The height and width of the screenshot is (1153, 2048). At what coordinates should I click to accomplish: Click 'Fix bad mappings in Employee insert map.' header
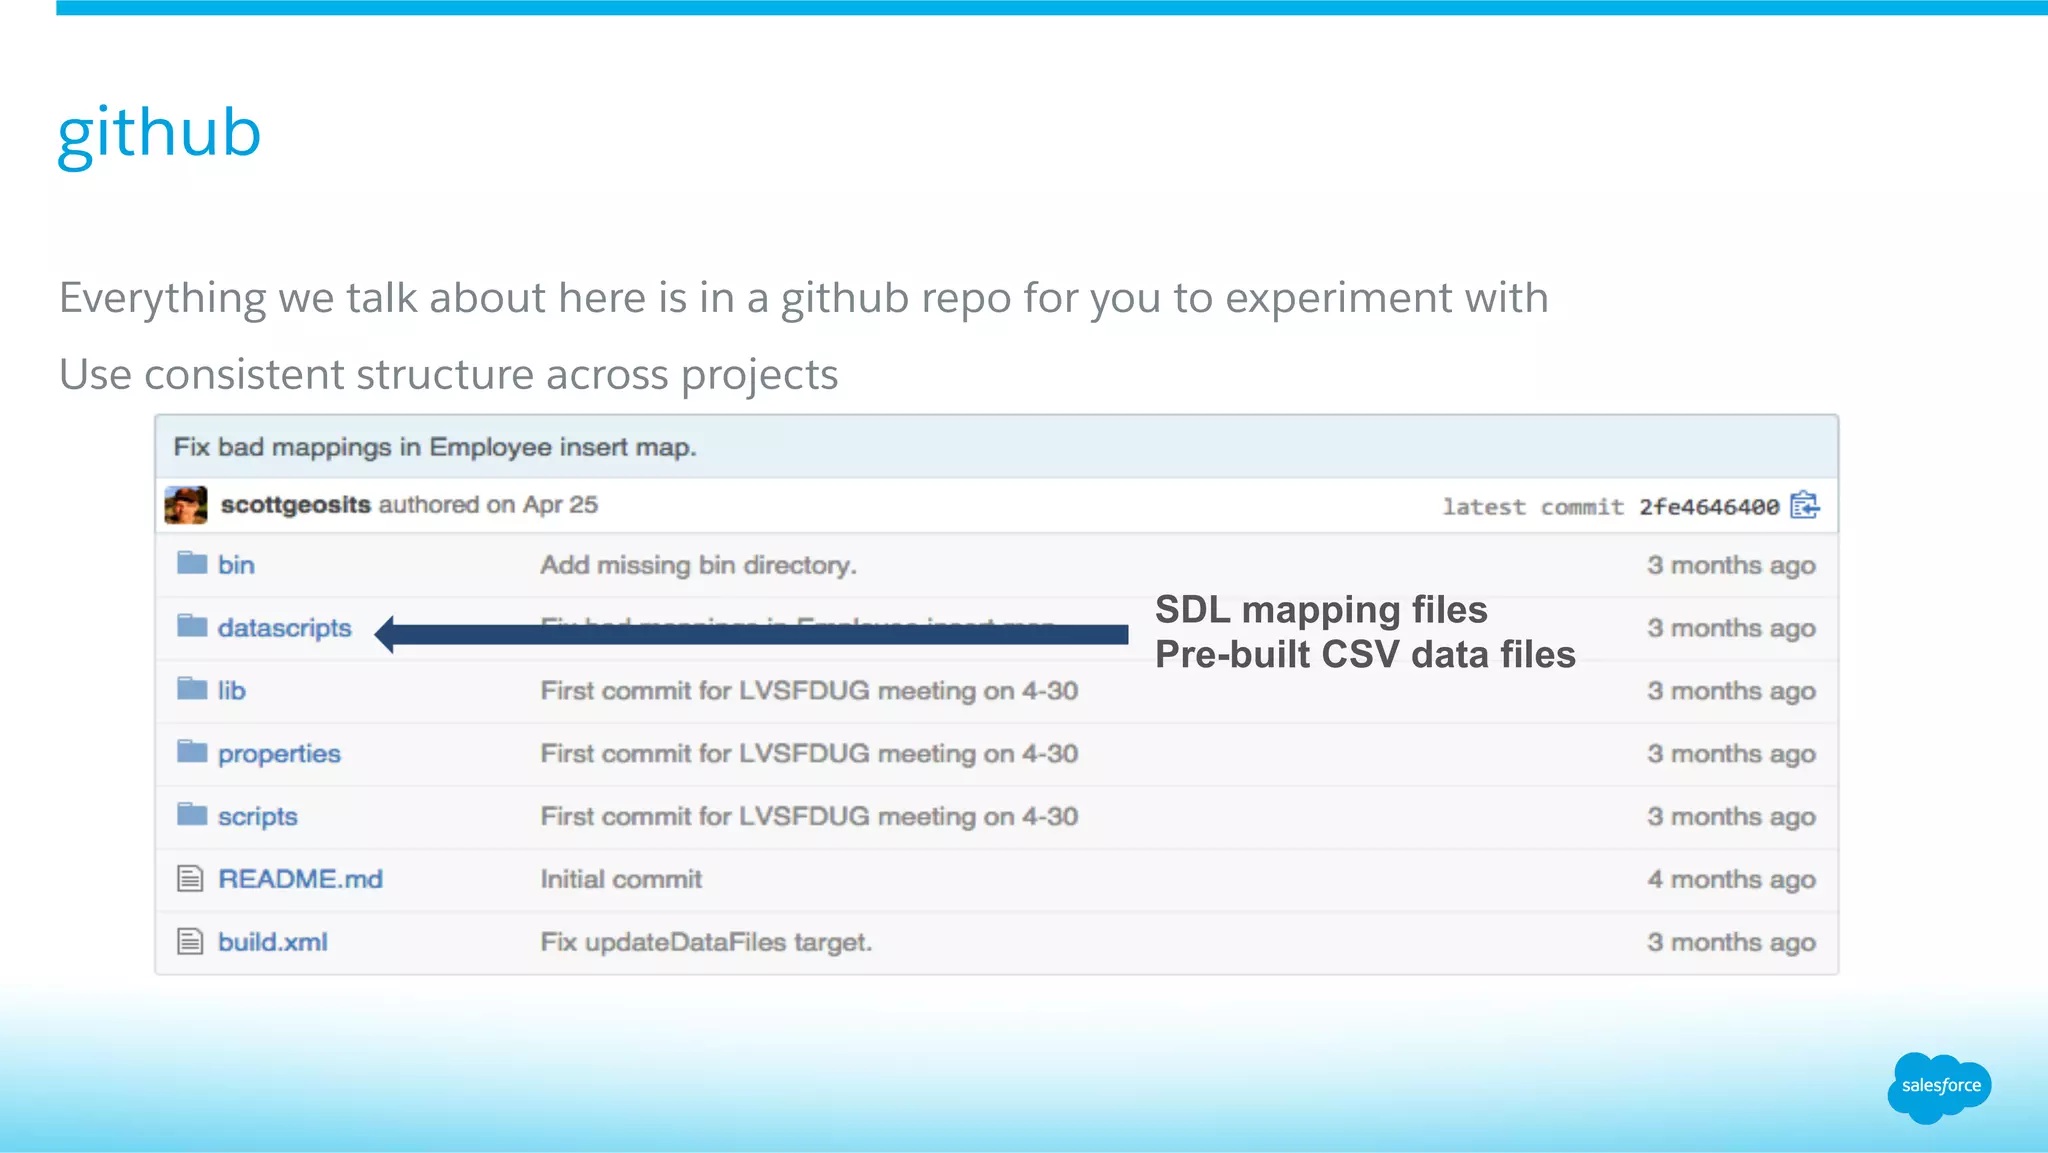click(x=435, y=447)
